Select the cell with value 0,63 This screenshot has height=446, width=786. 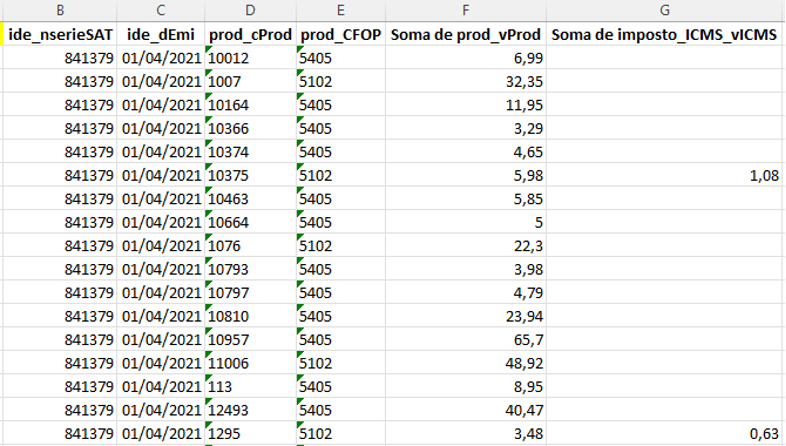click(x=665, y=433)
